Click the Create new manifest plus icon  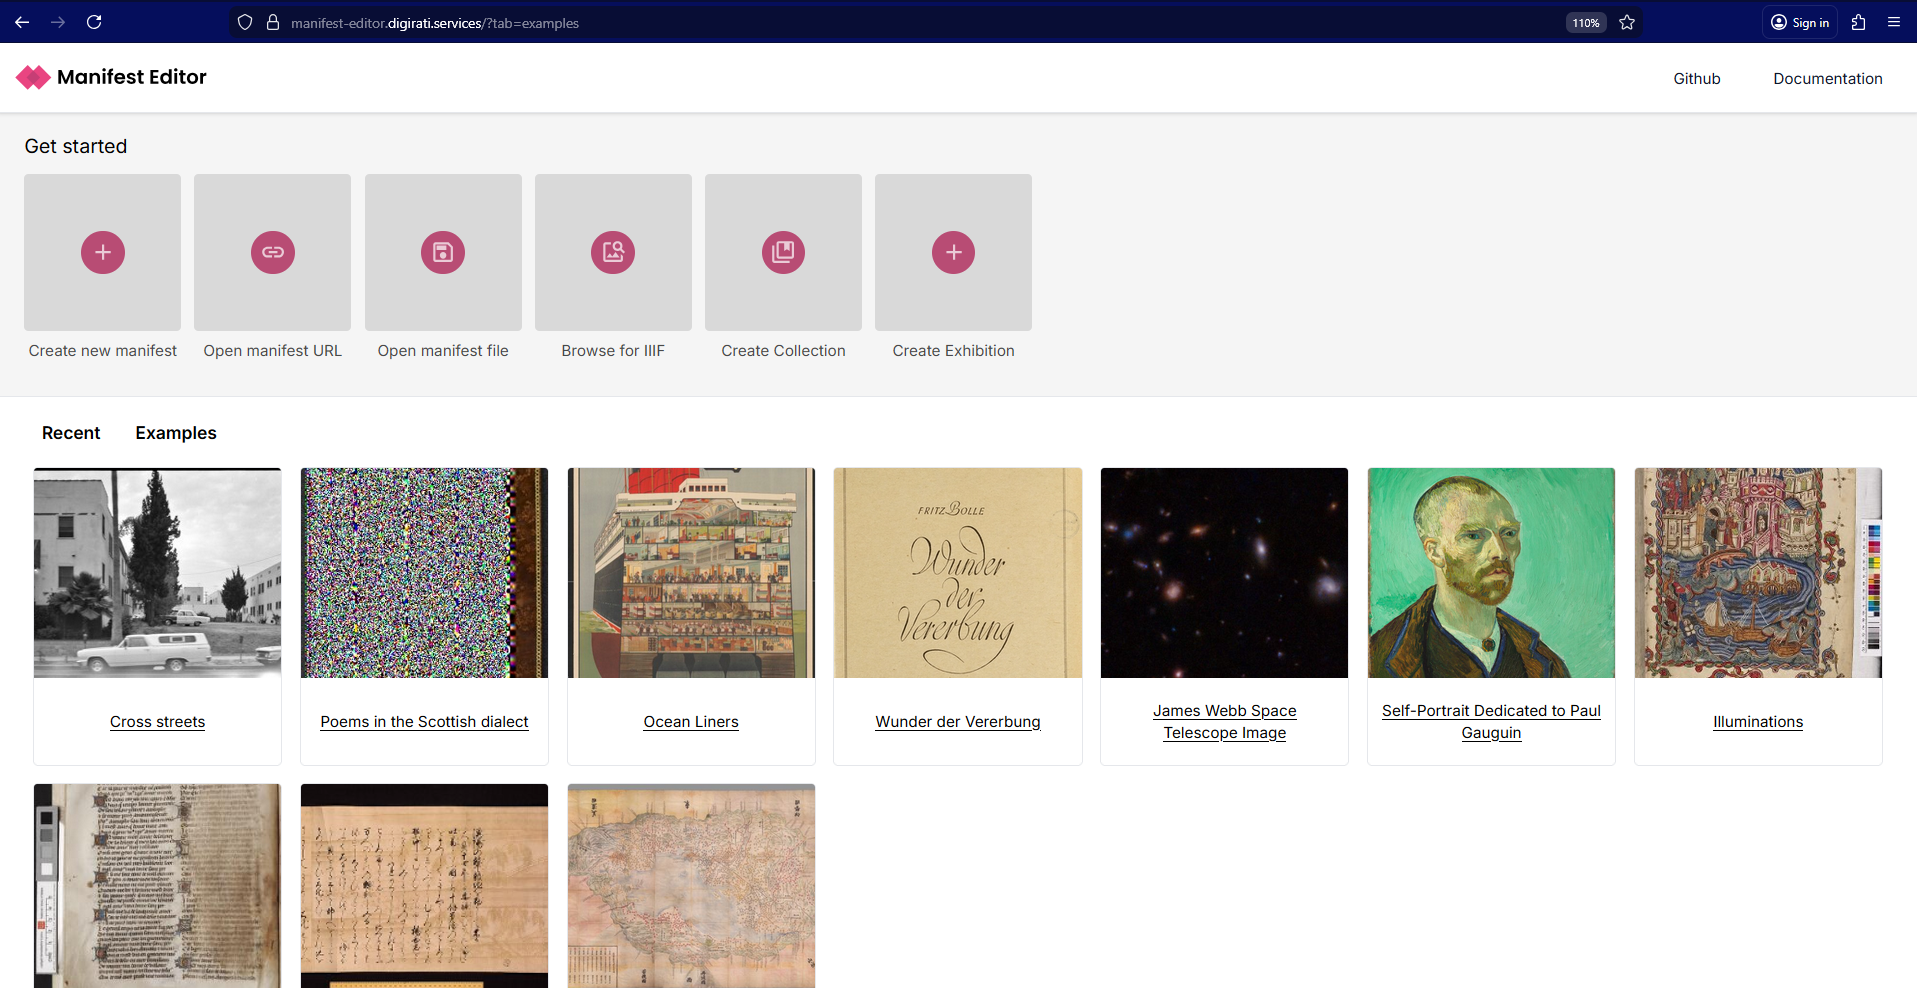pos(102,252)
